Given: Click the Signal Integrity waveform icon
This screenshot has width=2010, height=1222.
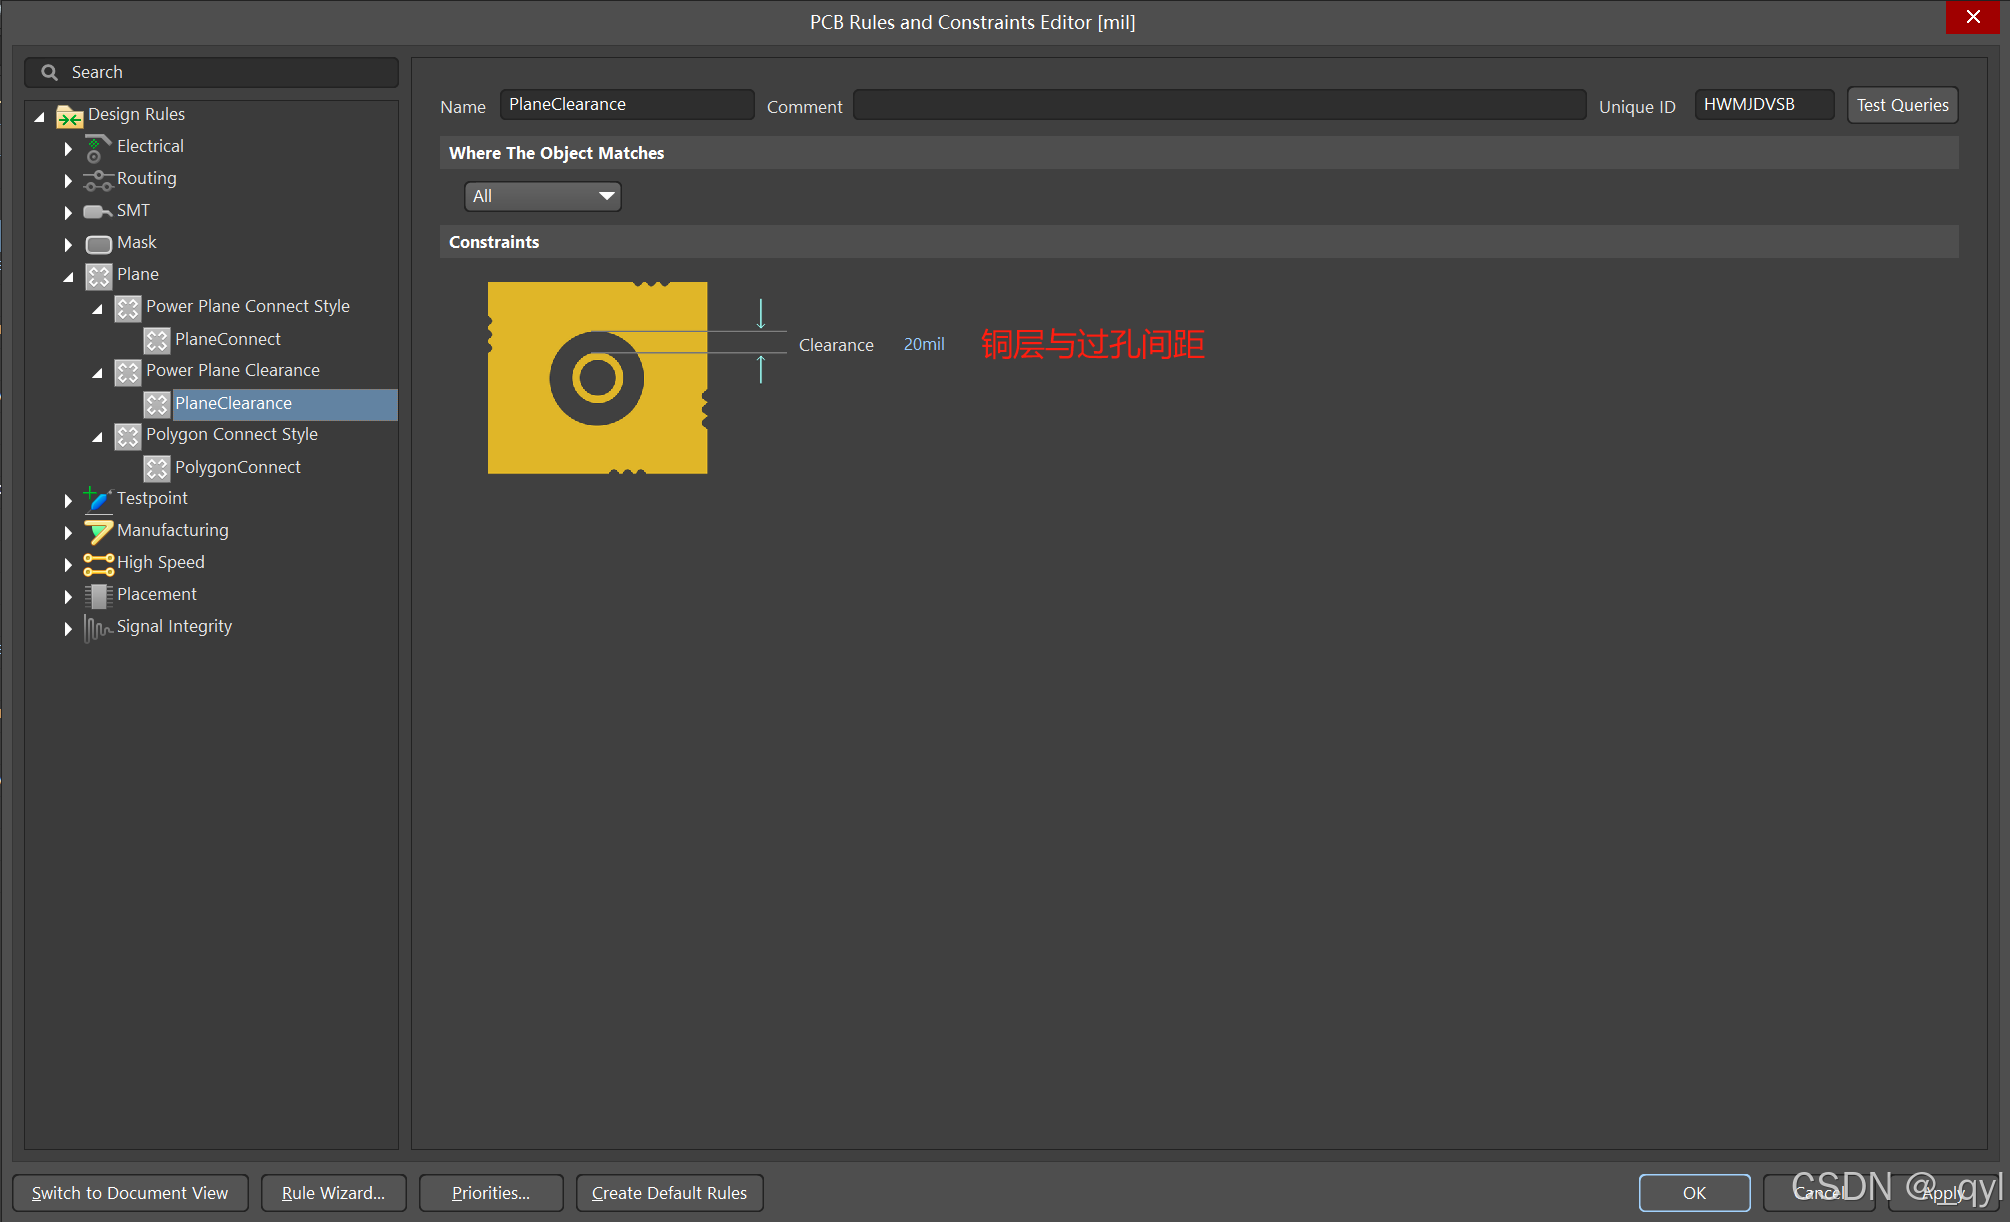Looking at the screenshot, I should (97, 627).
